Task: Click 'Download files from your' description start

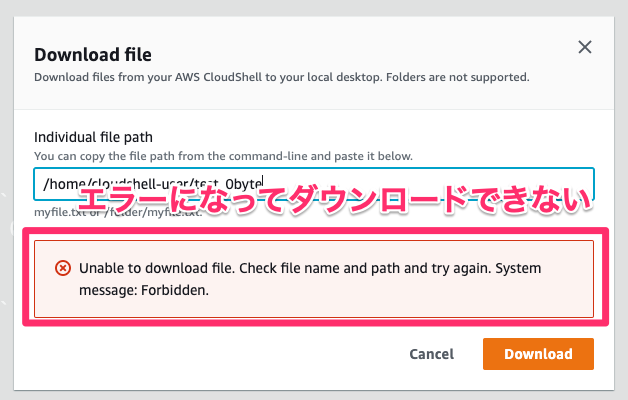Action: point(103,77)
